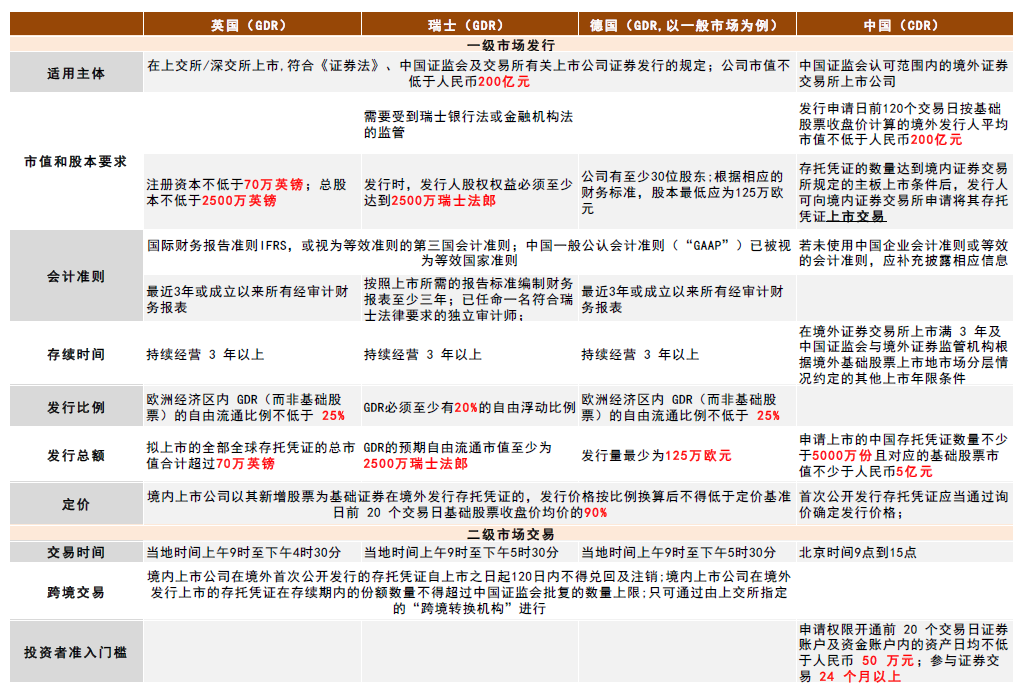Click the 市值和股本要求 row label
1024x687 pixels.
[76, 161]
